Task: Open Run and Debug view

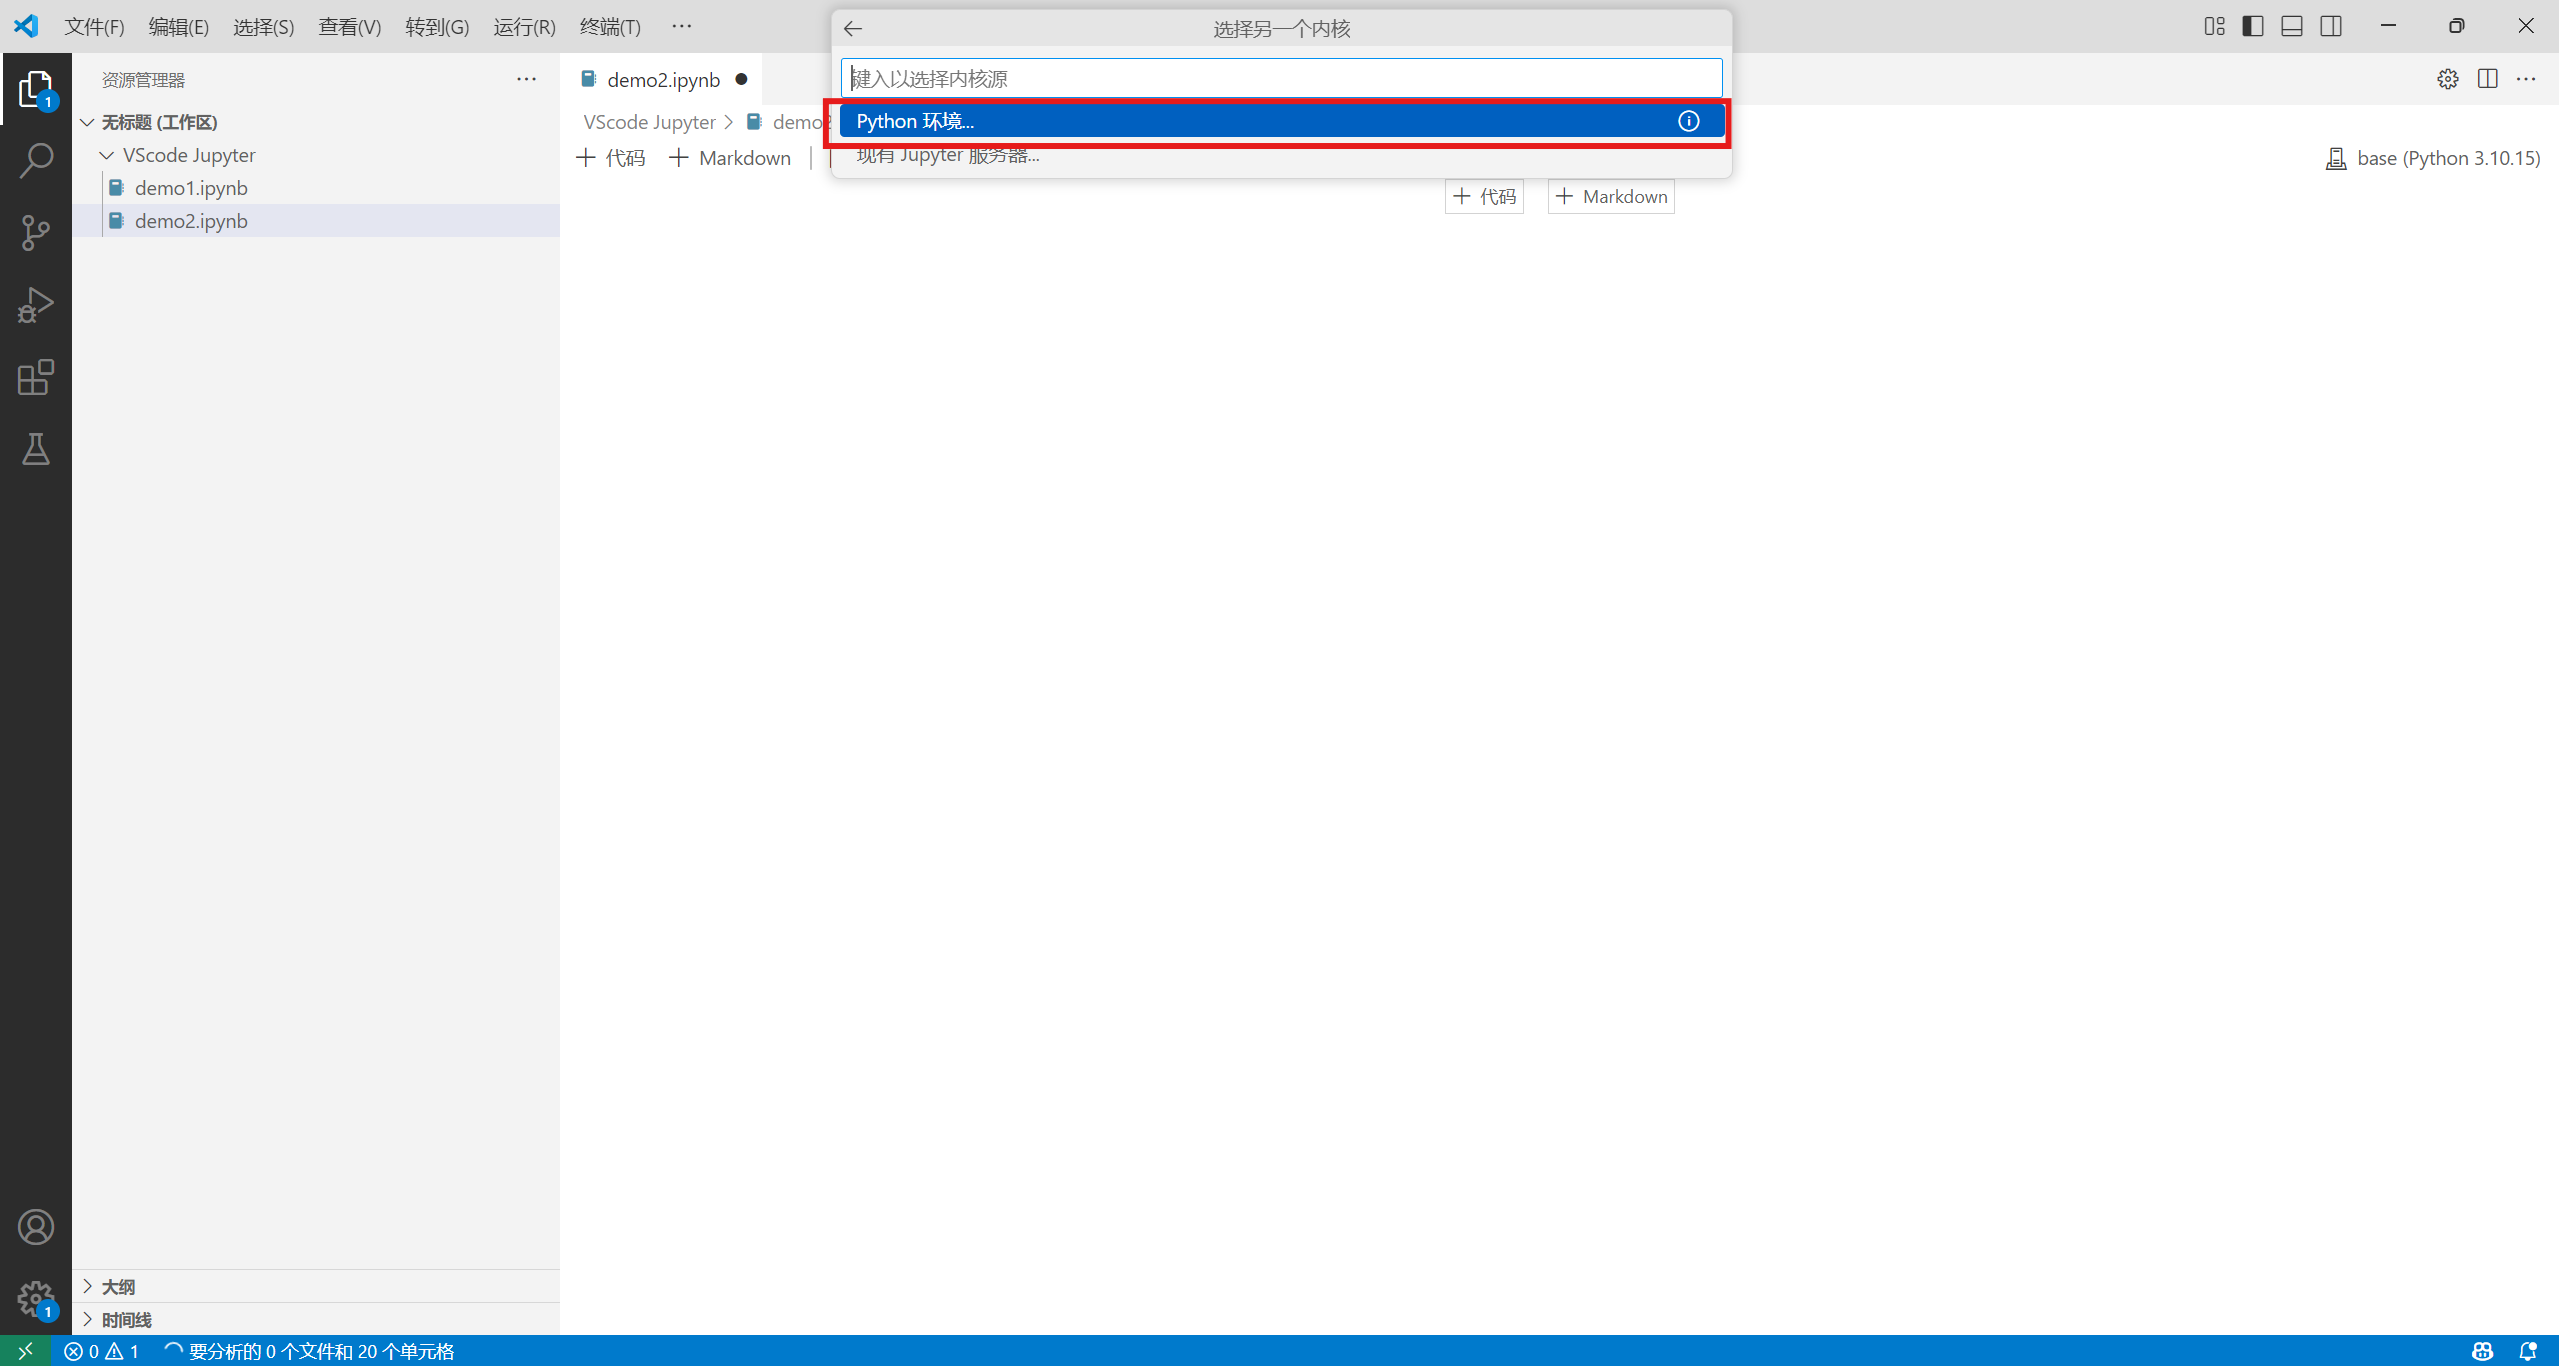Action: click(36, 304)
